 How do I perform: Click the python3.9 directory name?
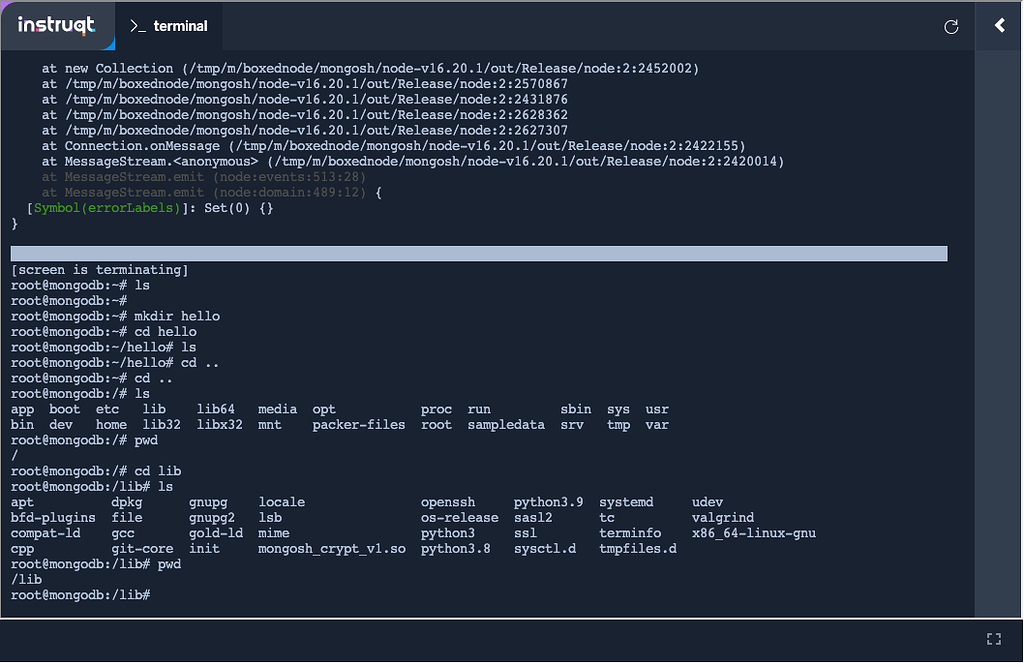[548, 502]
